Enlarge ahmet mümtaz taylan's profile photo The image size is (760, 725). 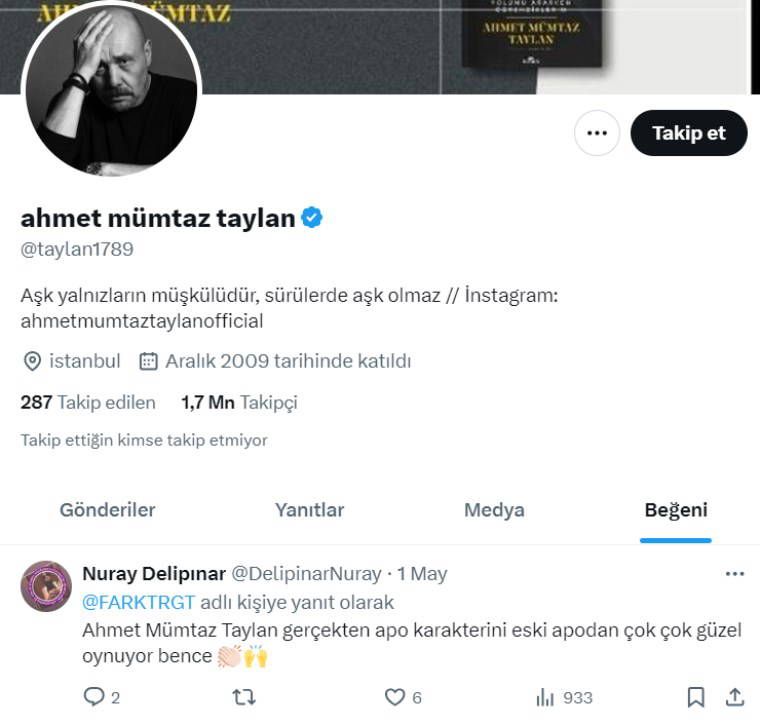[111, 90]
